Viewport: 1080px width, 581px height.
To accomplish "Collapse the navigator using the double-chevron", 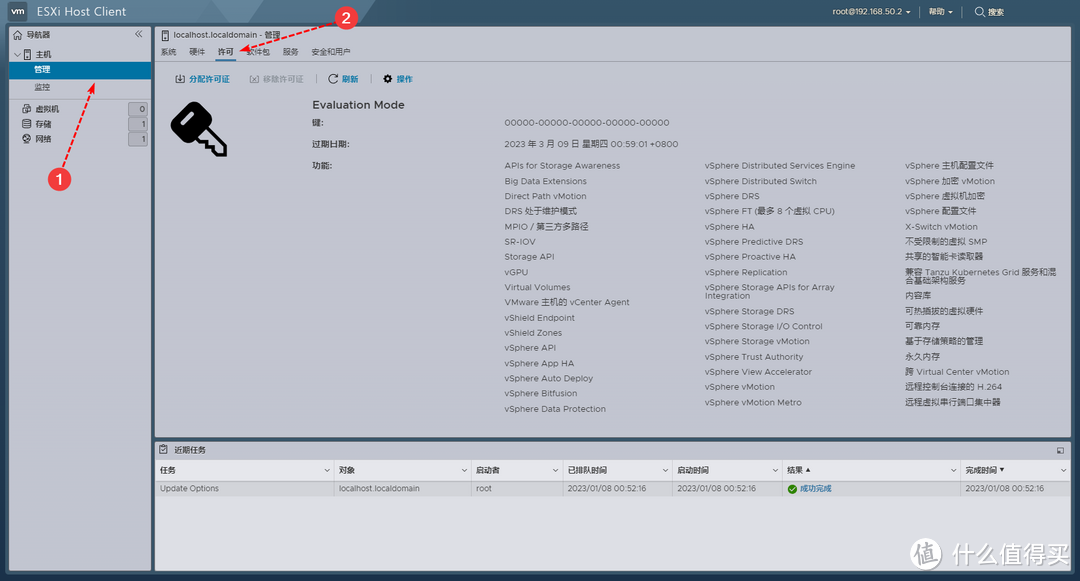I will pos(138,32).
